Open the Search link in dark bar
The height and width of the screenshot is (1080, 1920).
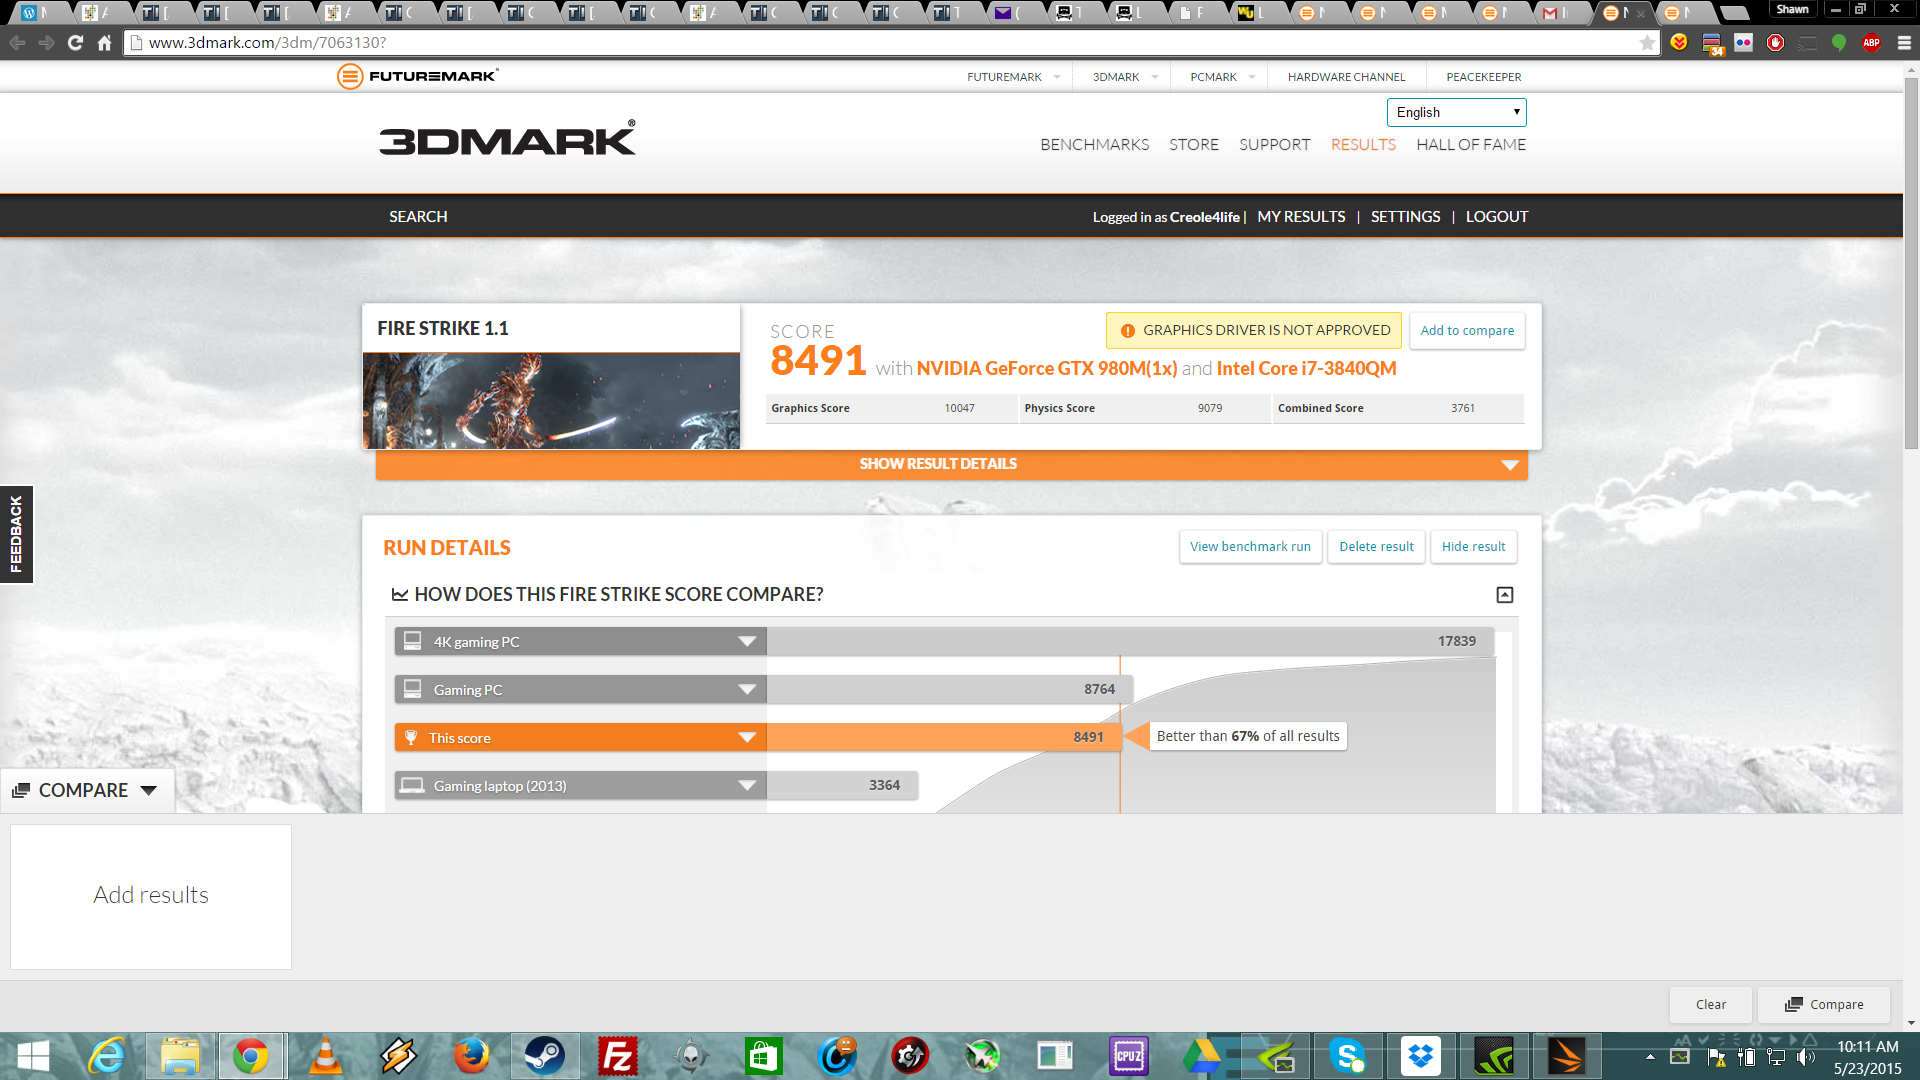[418, 217]
